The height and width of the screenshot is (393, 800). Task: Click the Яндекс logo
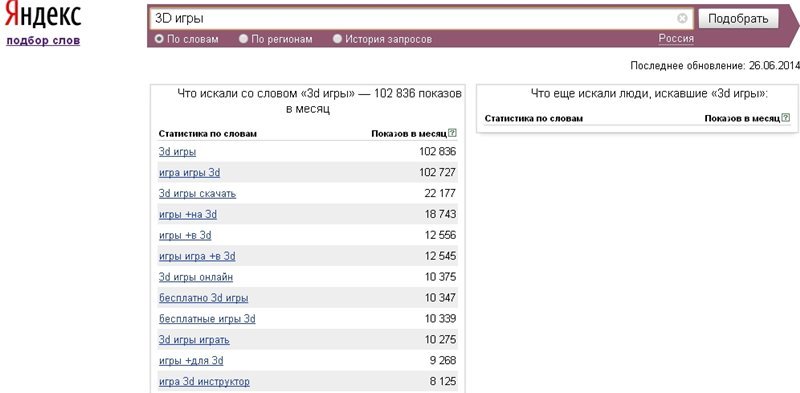tap(43, 16)
